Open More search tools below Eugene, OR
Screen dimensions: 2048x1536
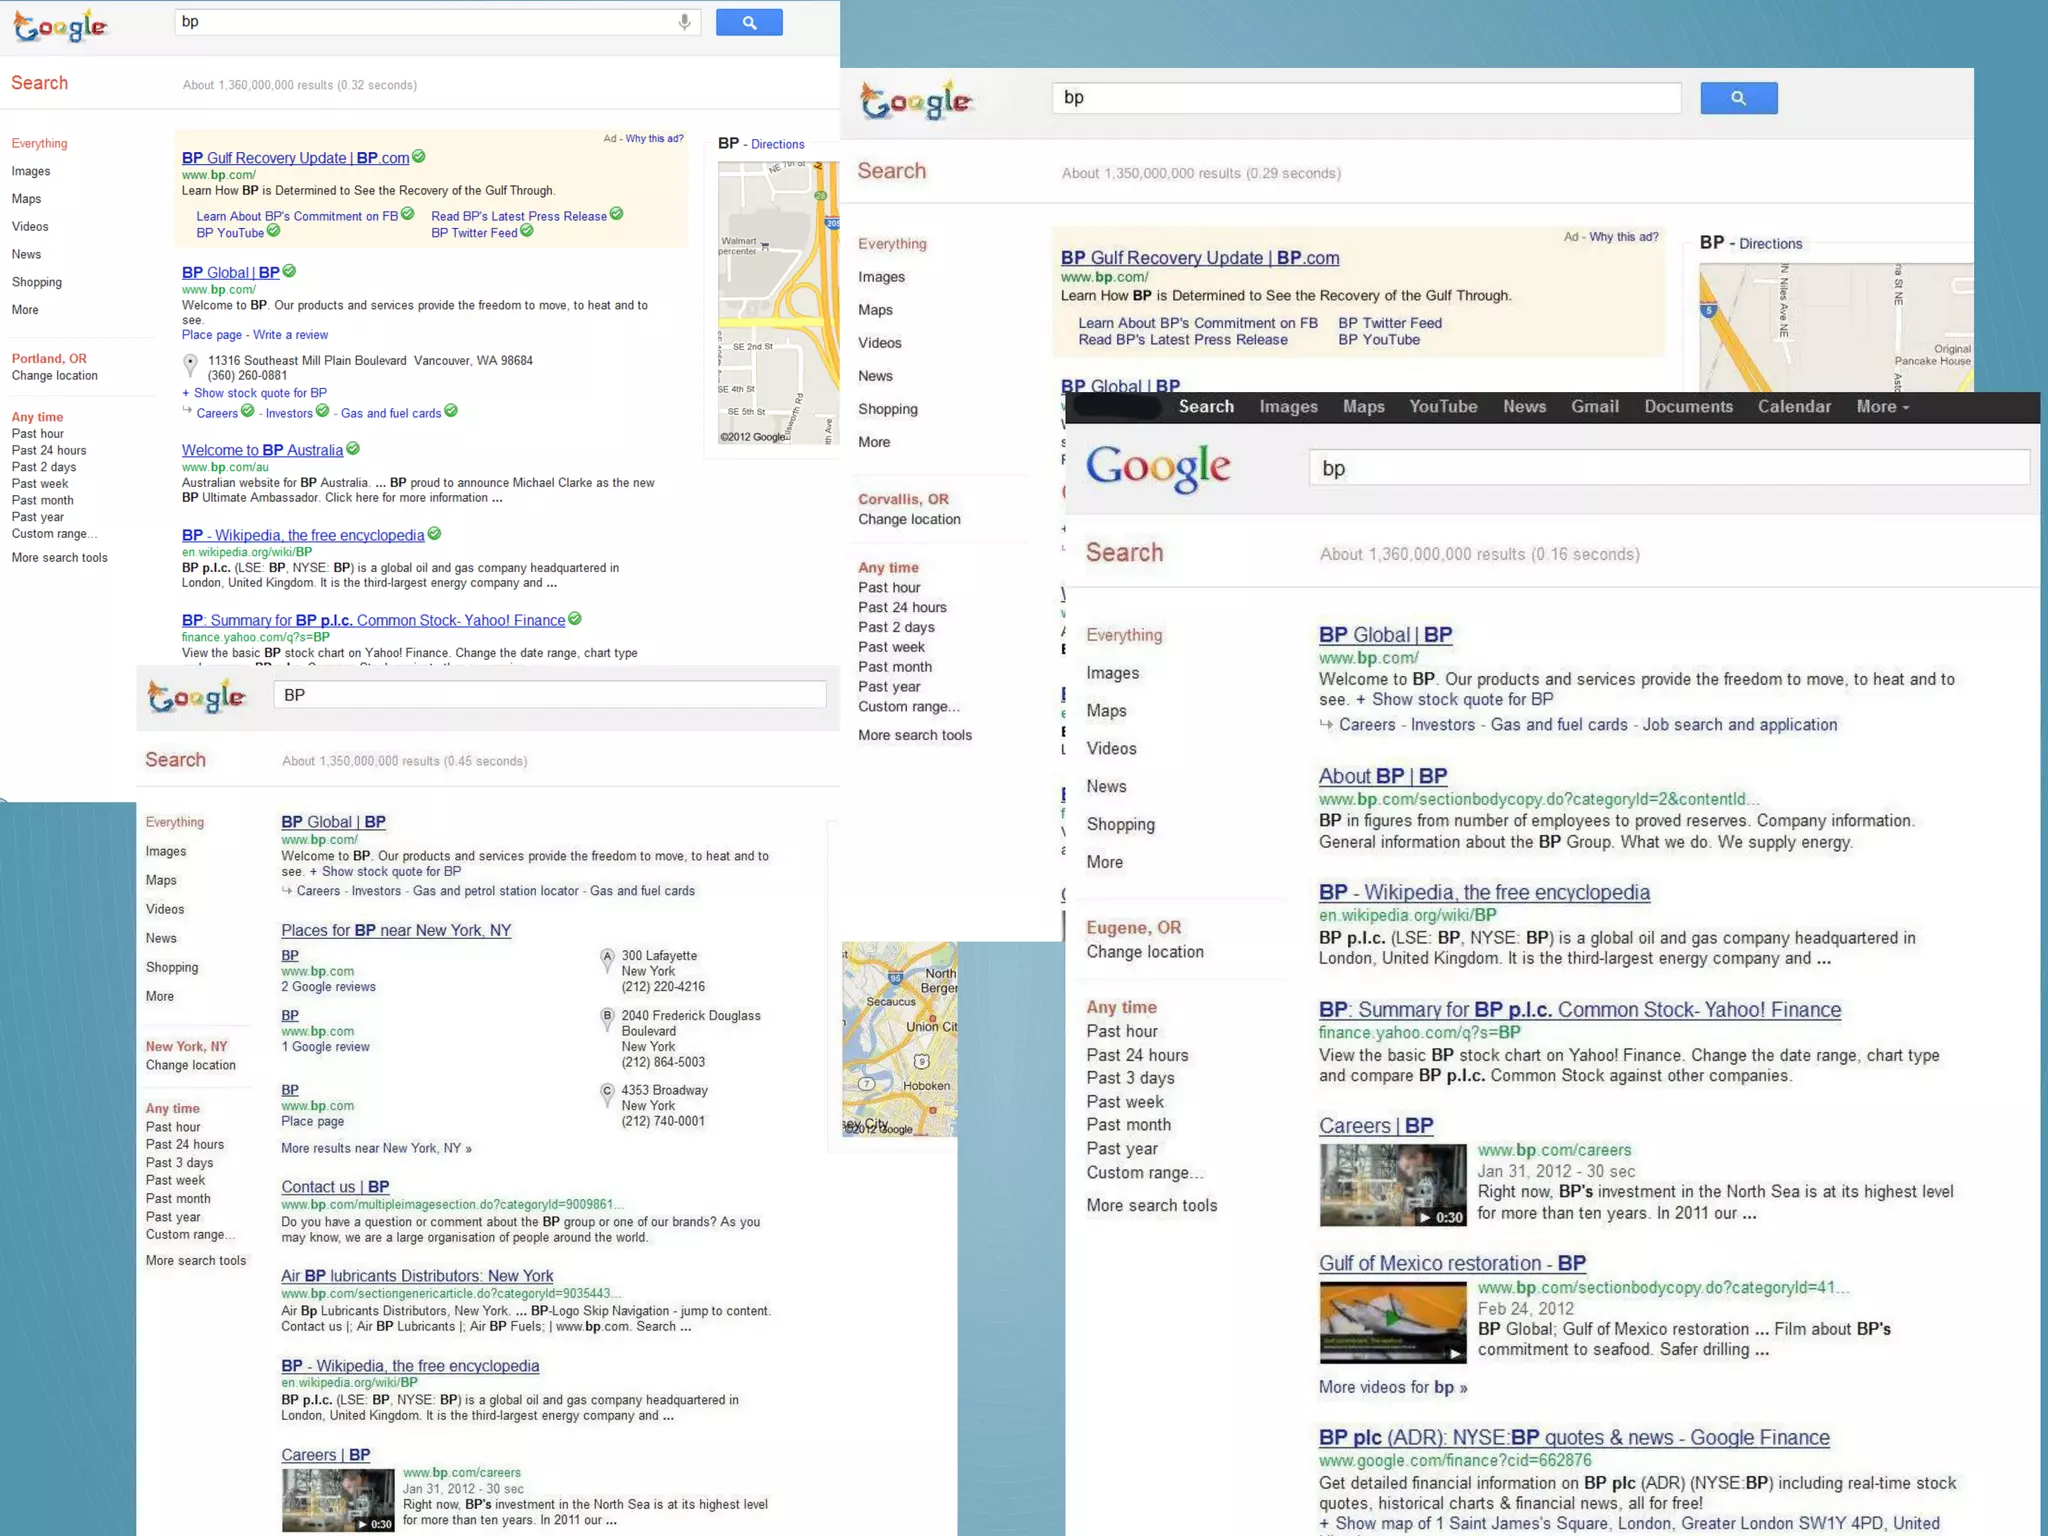click(1151, 1205)
